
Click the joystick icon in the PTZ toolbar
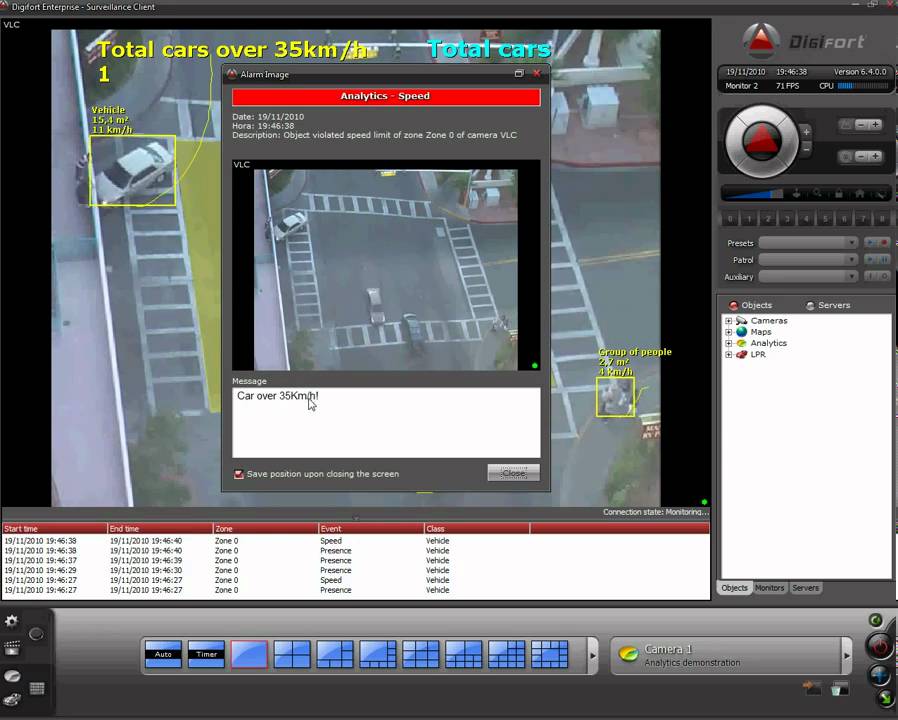point(796,194)
